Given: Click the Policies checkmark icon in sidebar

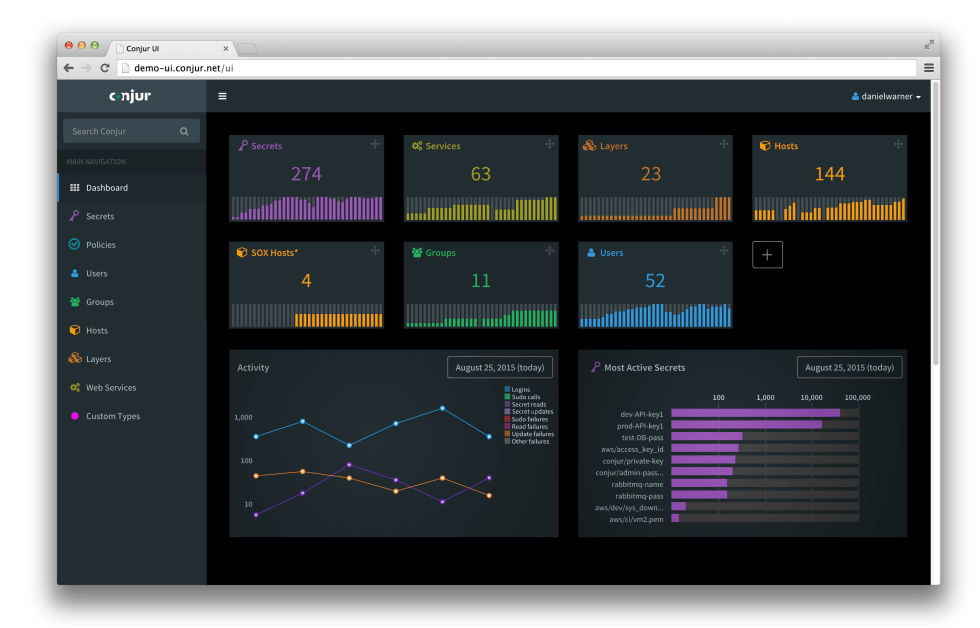Looking at the screenshot, I should click(x=74, y=244).
